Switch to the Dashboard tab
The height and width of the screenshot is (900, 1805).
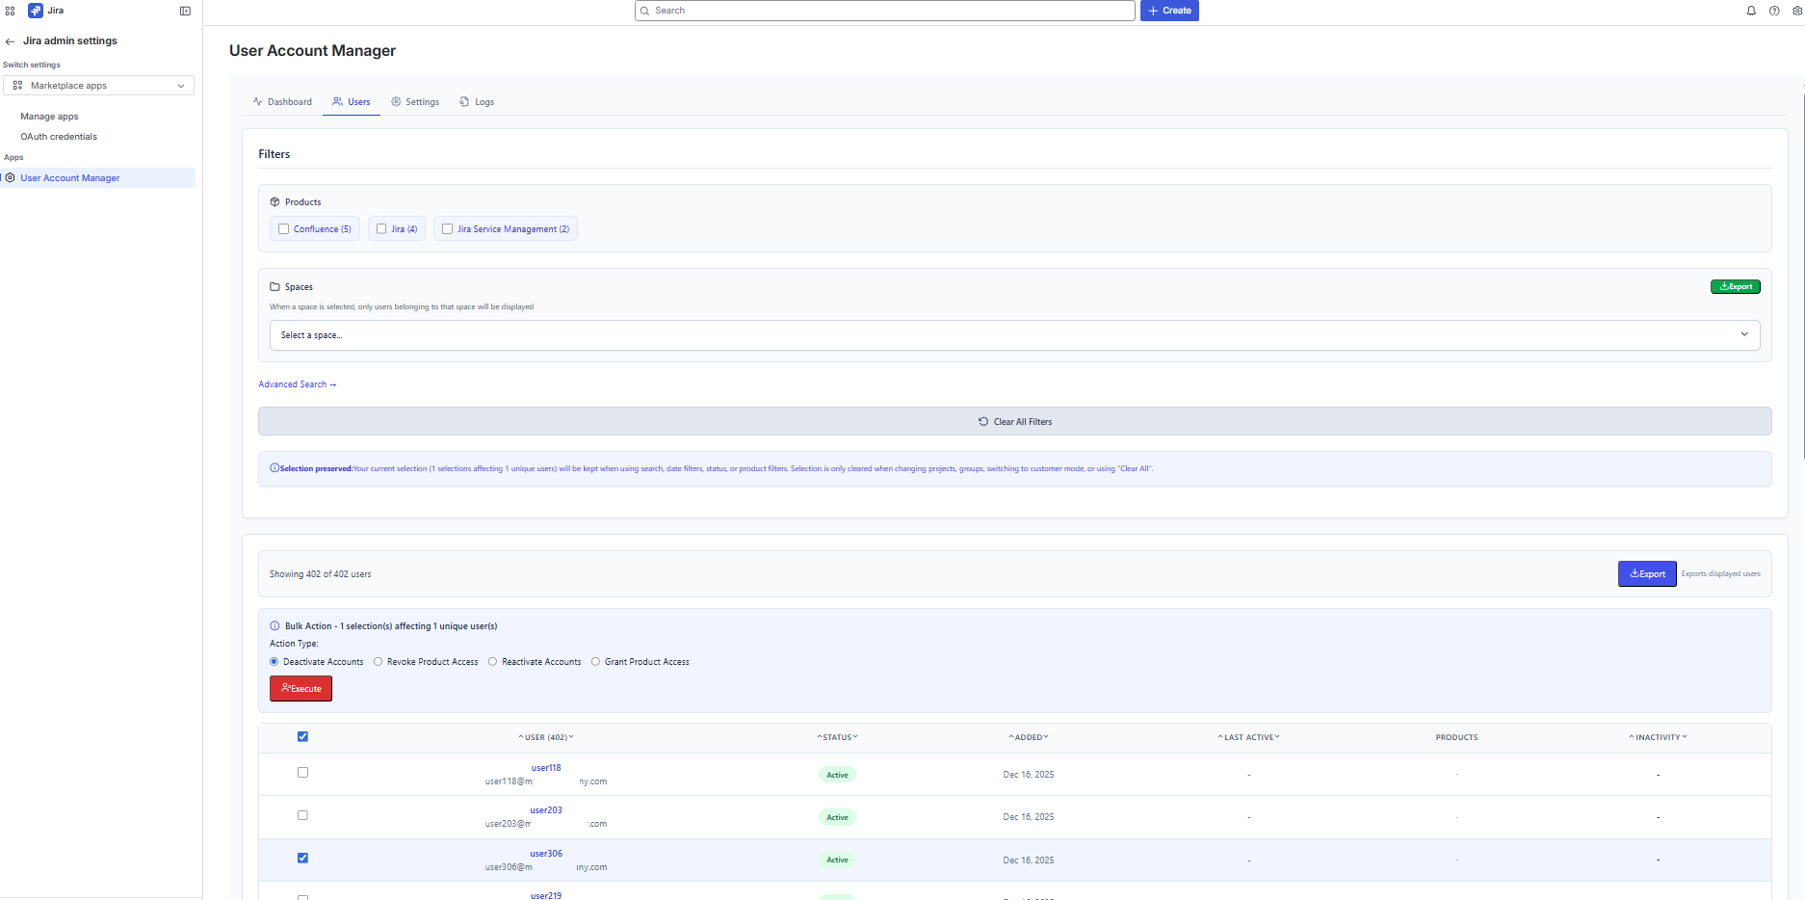click(283, 101)
